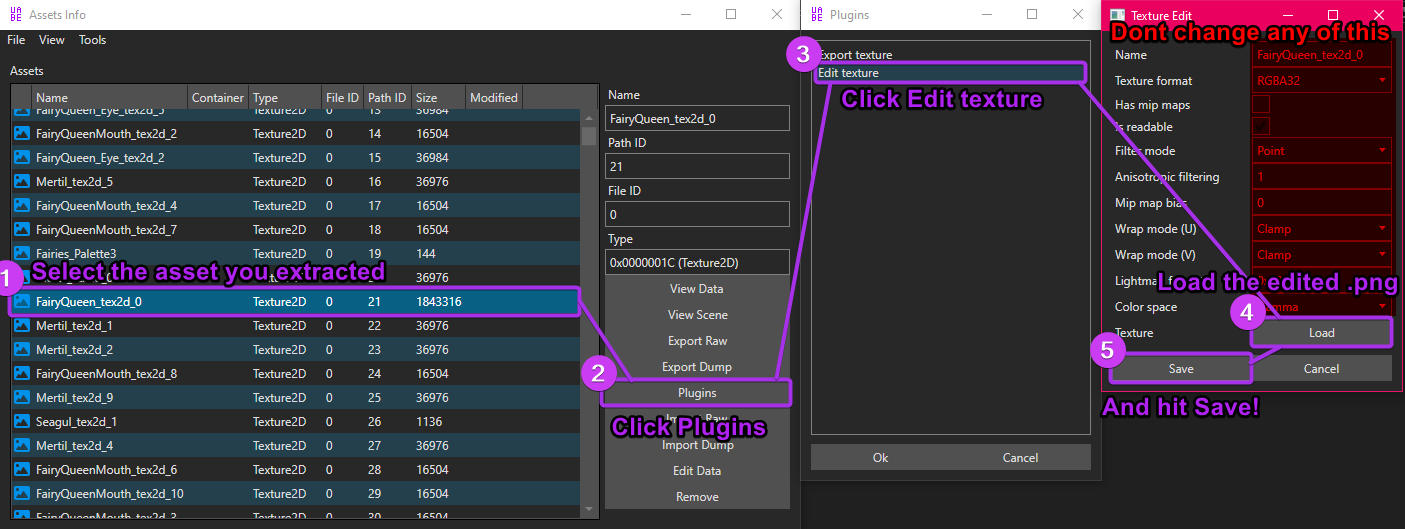
Task: Click the Path ID input field
Action: pyautogui.click(x=697, y=166)
